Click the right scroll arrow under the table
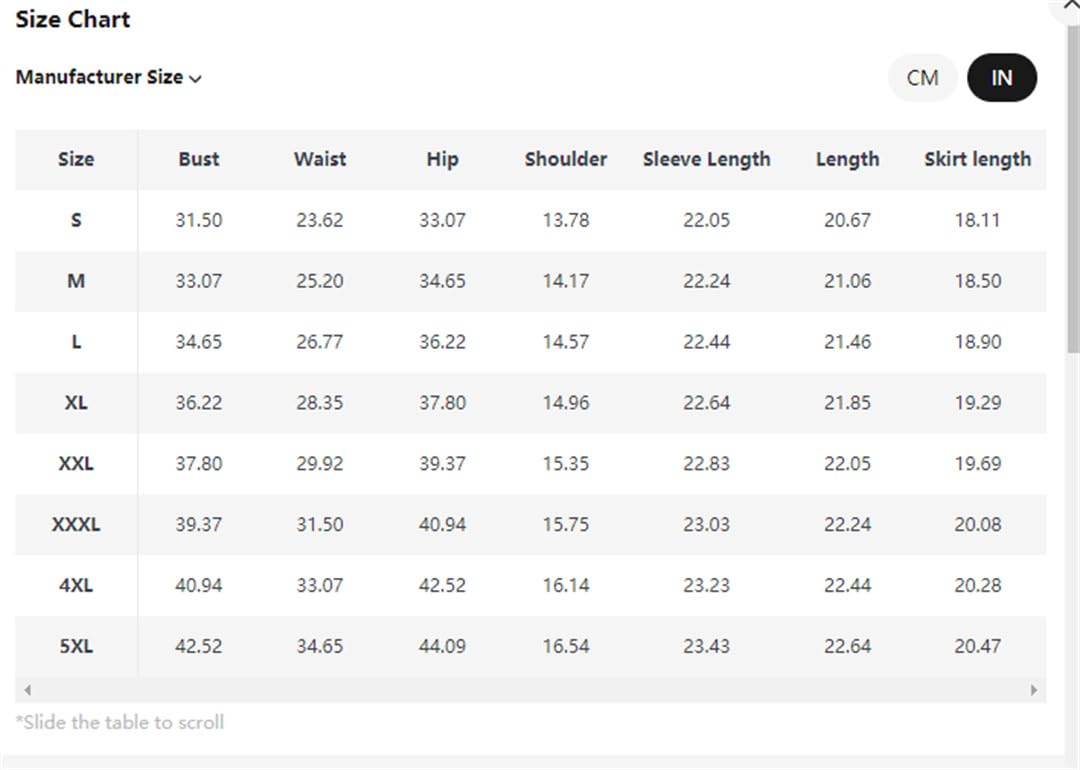 [1033, 689]
